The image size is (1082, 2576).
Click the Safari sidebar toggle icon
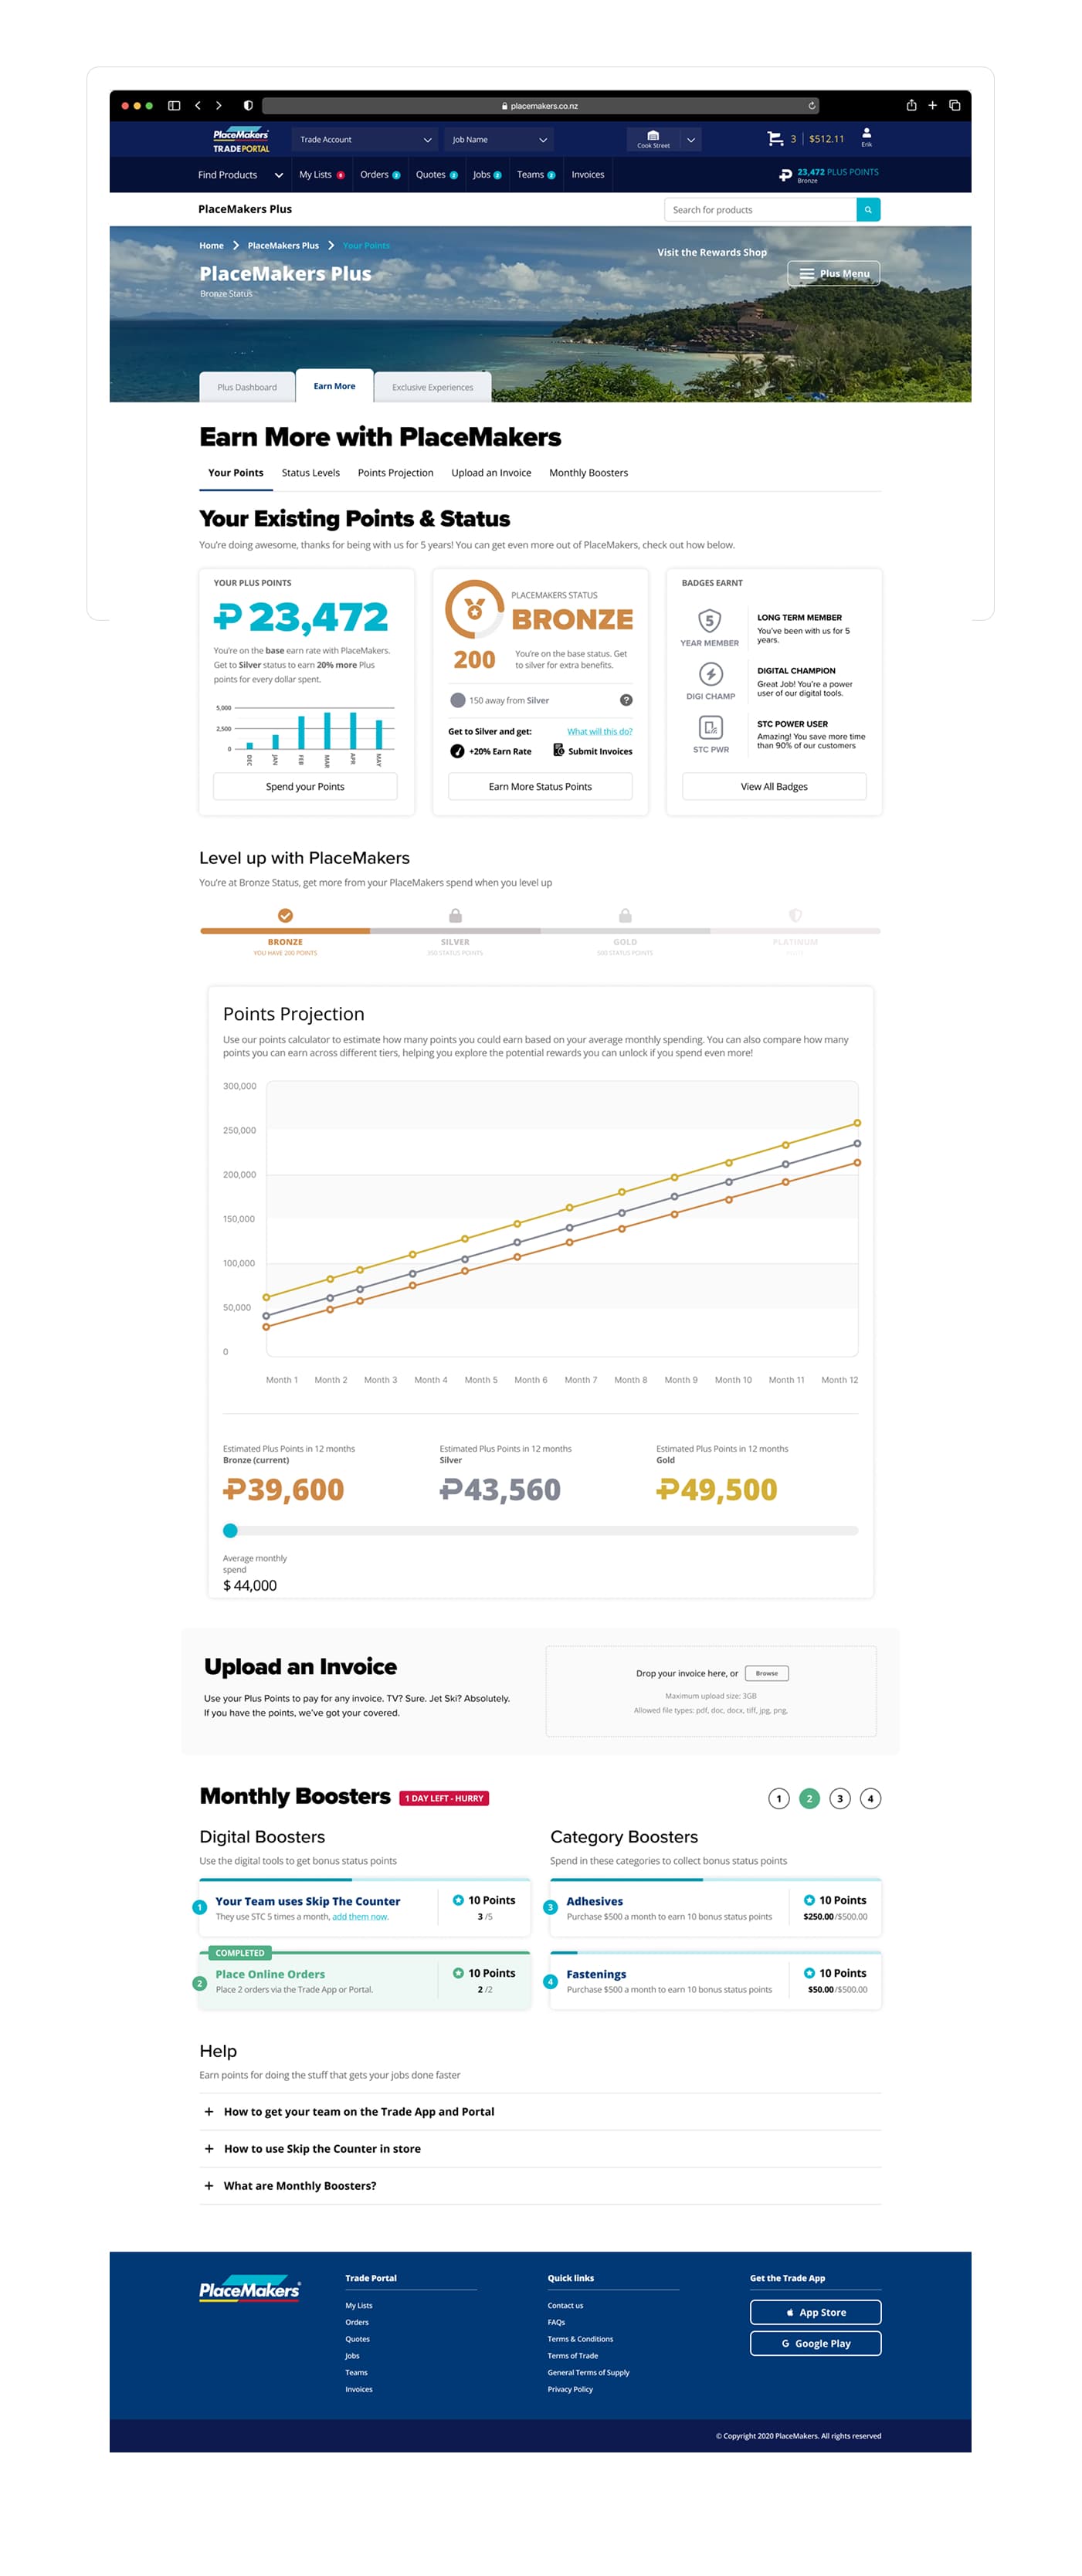coord(174,105)
